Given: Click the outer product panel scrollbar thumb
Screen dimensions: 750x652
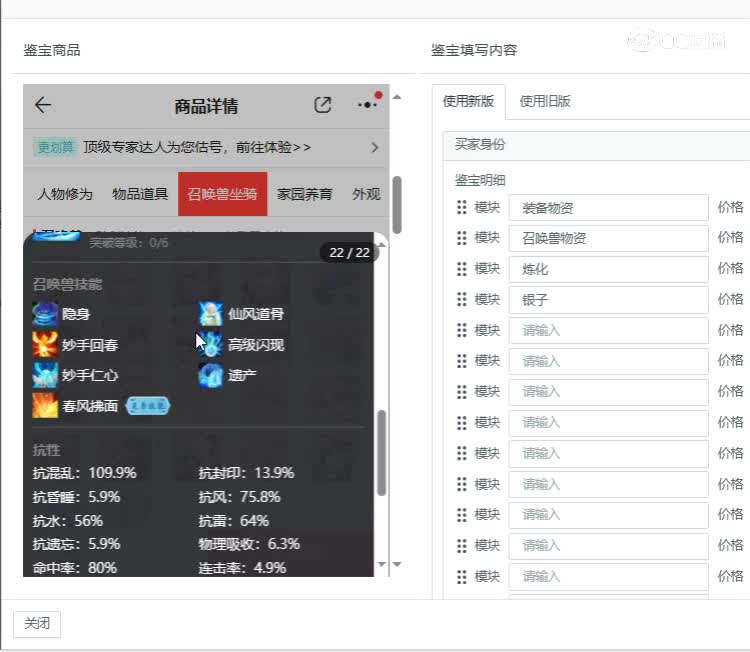Looking at the screenshot, I should coord(397,205).
